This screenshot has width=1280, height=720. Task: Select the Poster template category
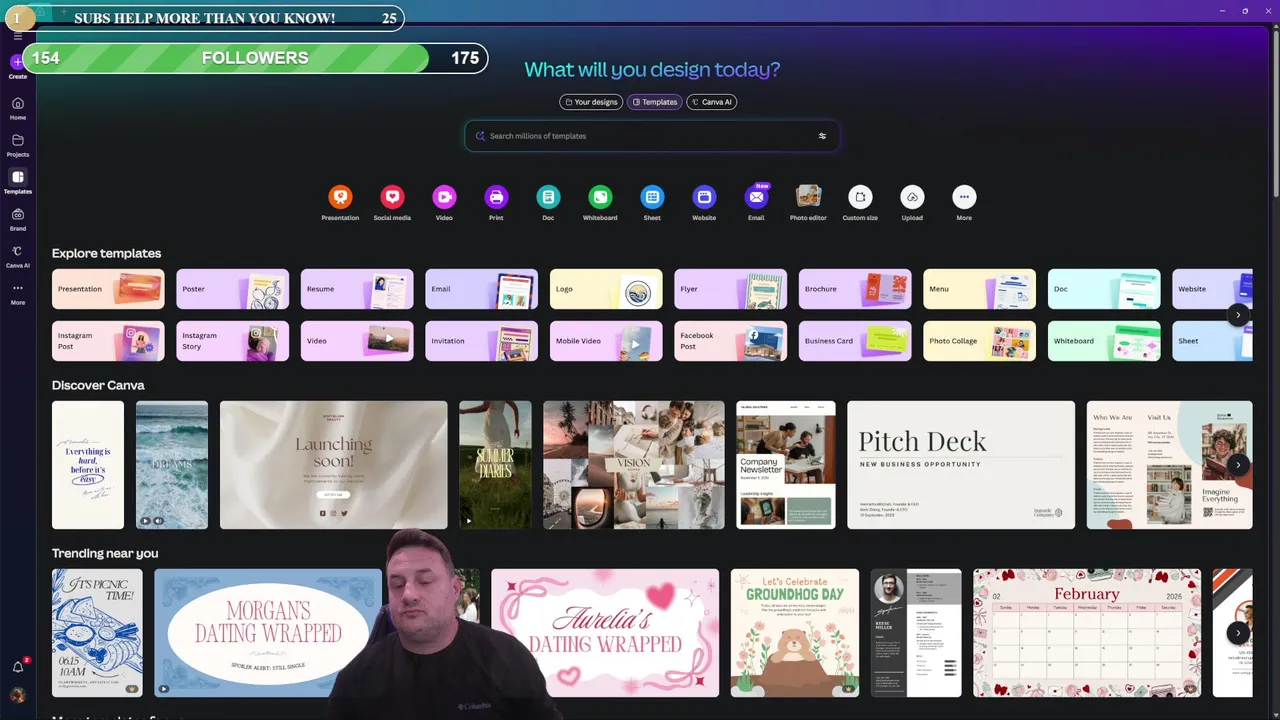tap(232, 289)
